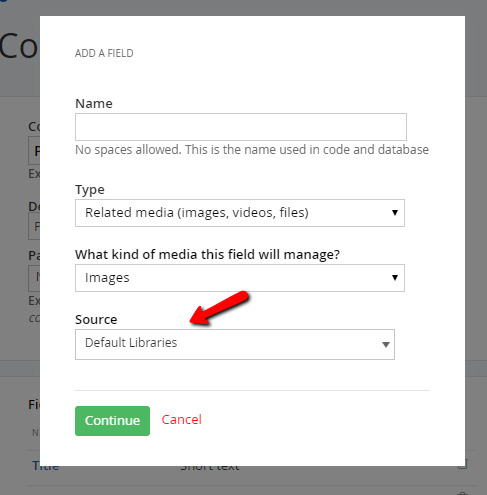The height and width of the screenshot is (495, 487).
Task: Cancel adding the field
Action: click(x=182, y=420)
